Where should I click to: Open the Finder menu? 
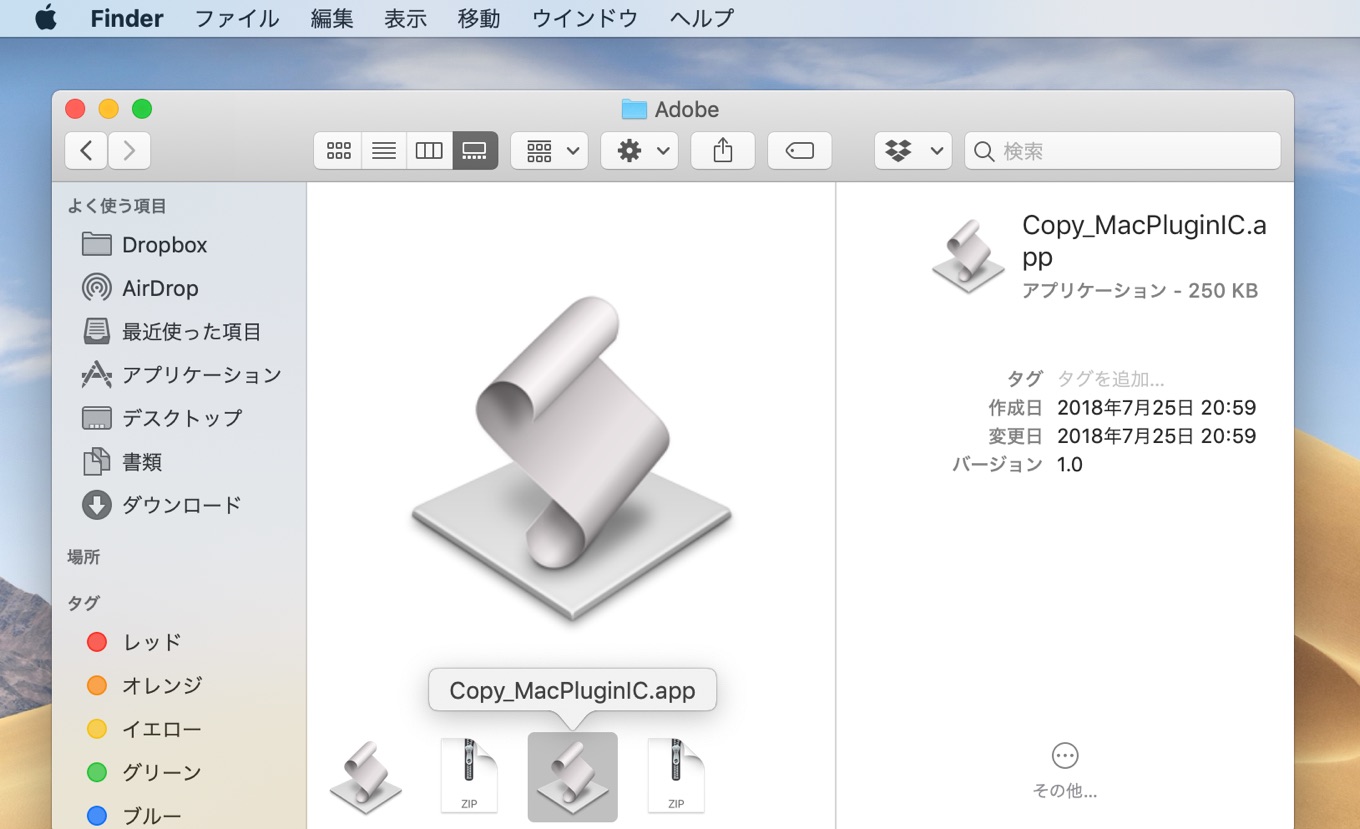pos(127,18)
